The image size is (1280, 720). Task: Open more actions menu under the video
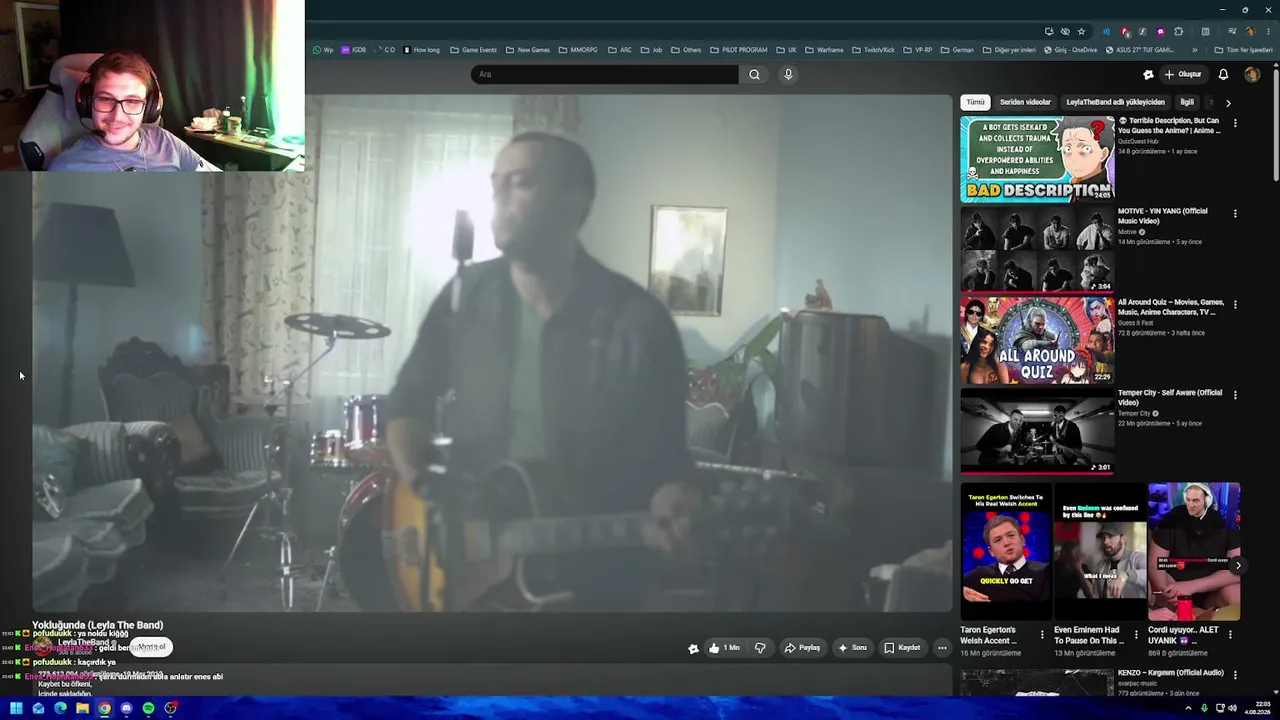942,648
